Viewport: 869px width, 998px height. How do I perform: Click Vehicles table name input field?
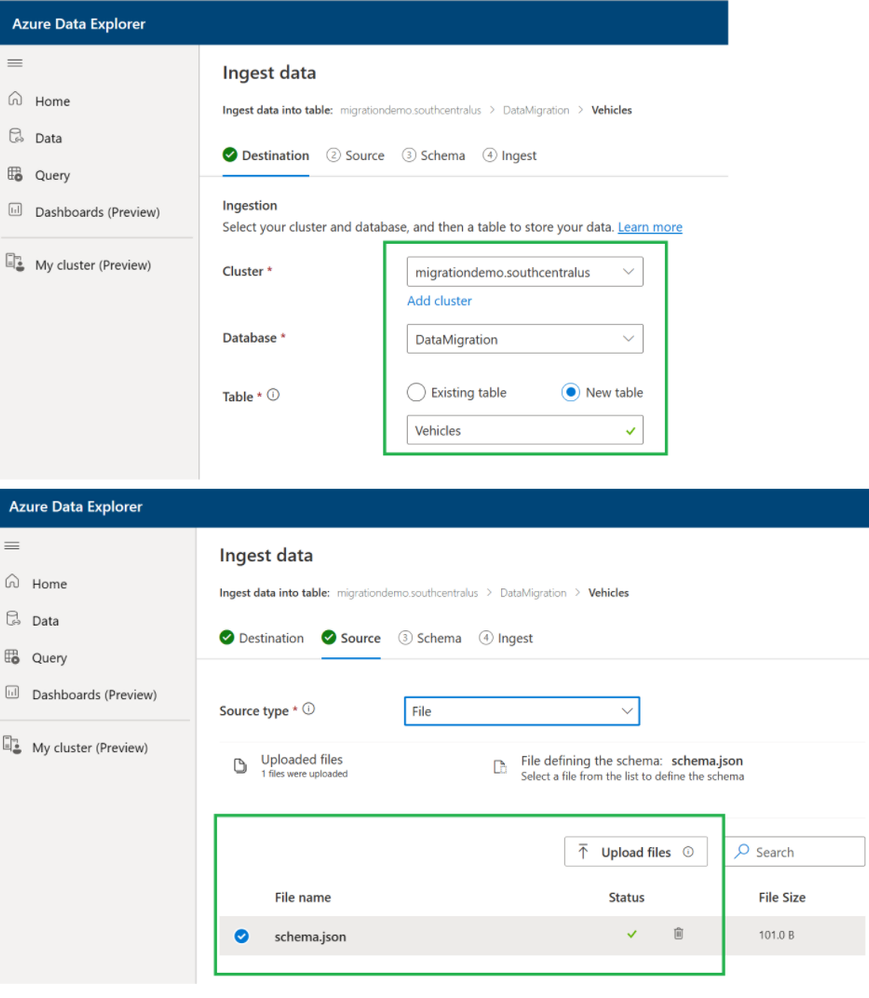click(525, 430)
